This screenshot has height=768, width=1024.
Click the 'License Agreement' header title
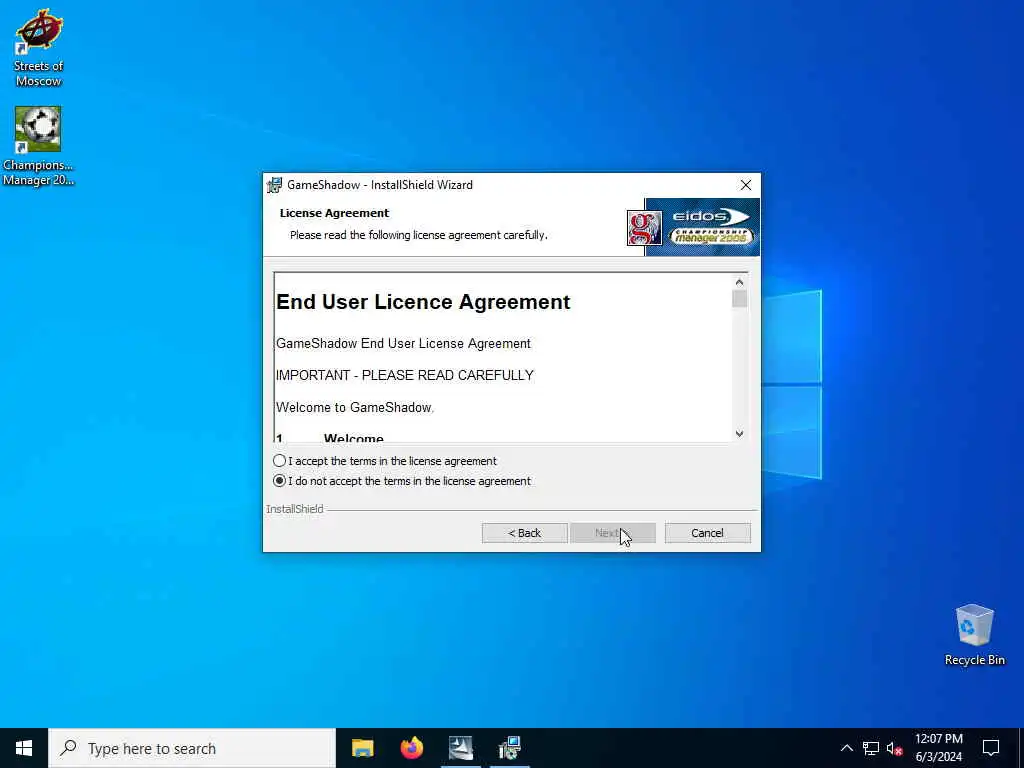(x=334, y=213)
